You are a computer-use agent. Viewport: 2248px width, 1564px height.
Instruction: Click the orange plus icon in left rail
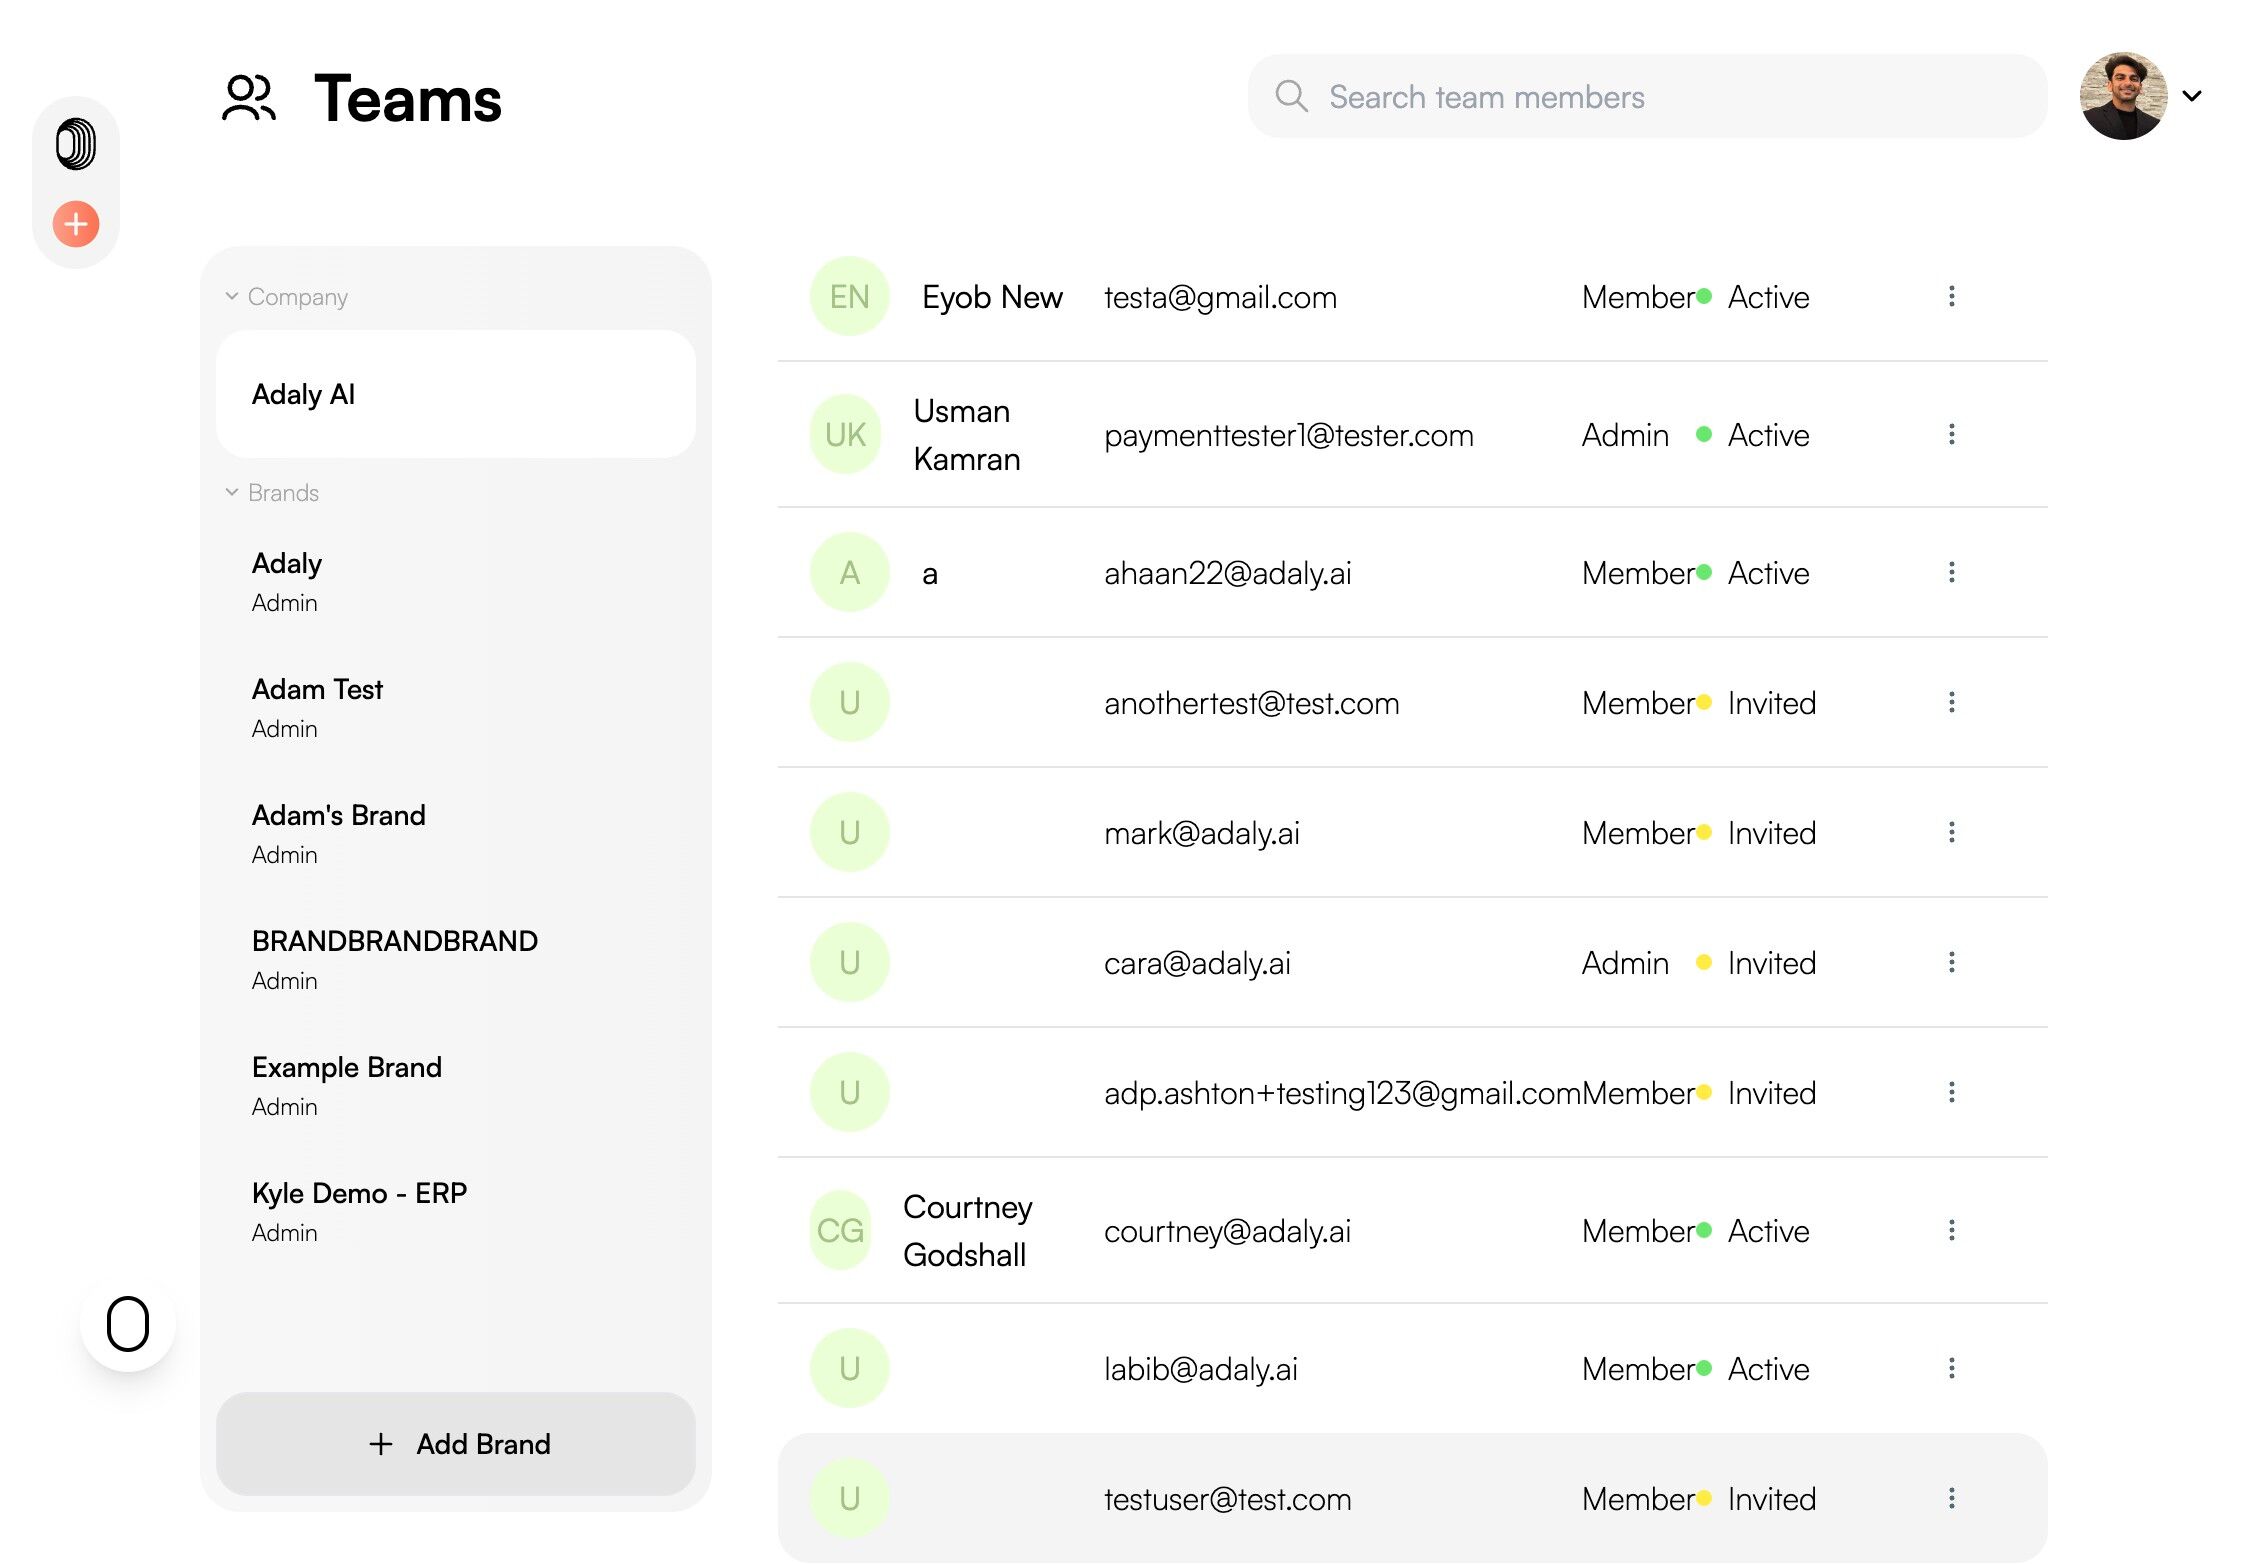pos(76,224)
